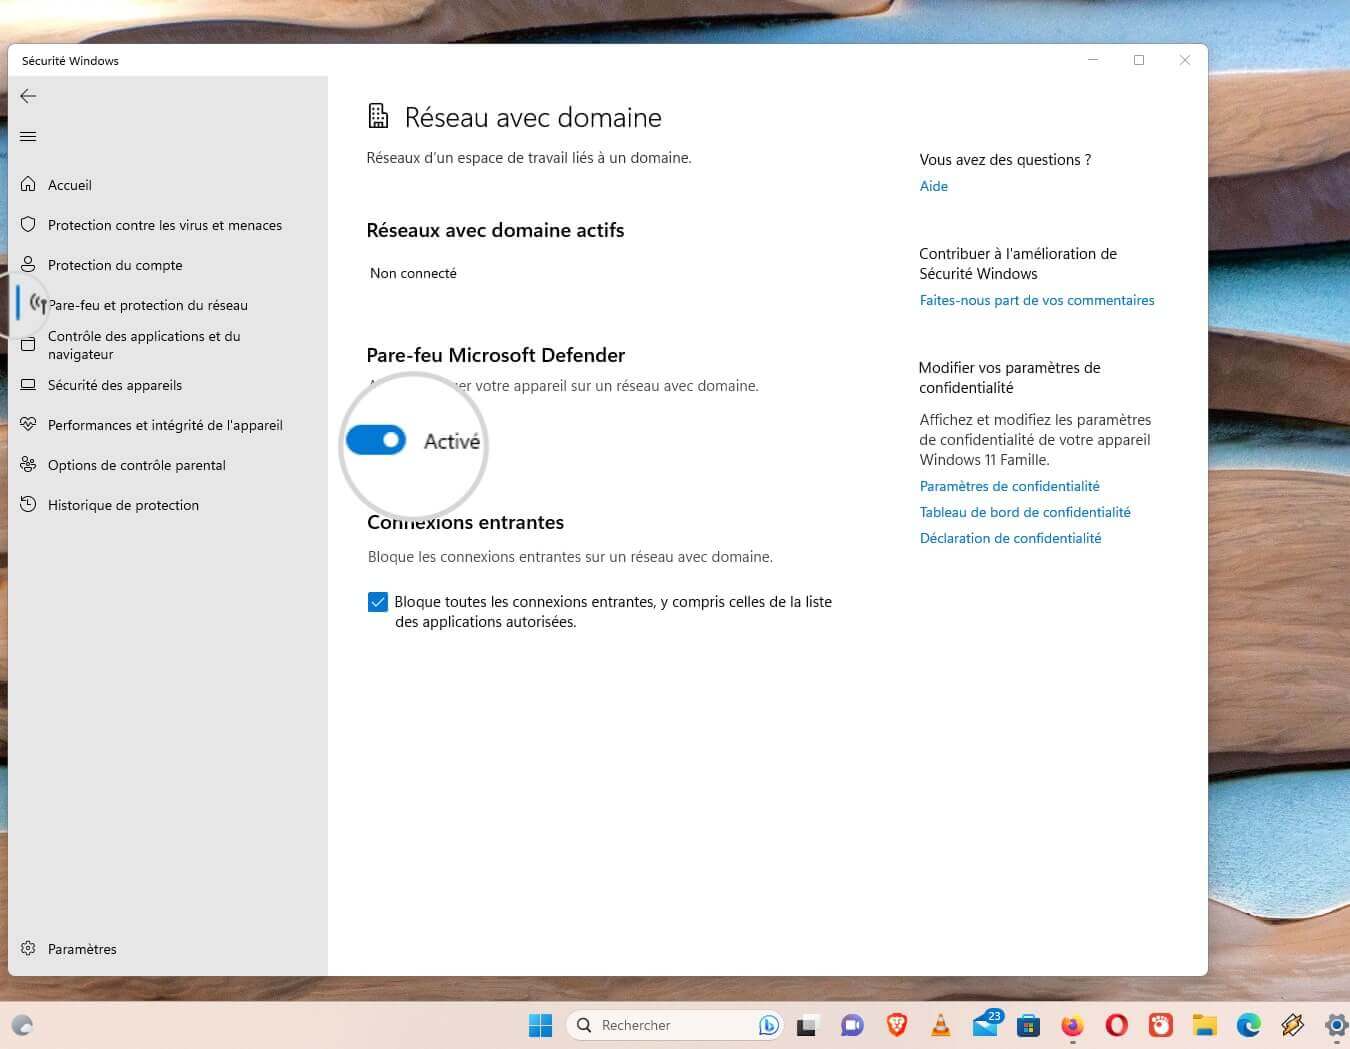The width and height of the screenshot is (1350, 1049).
Task: Select Sécurité des appareils
Action: [x=115, y=385]
